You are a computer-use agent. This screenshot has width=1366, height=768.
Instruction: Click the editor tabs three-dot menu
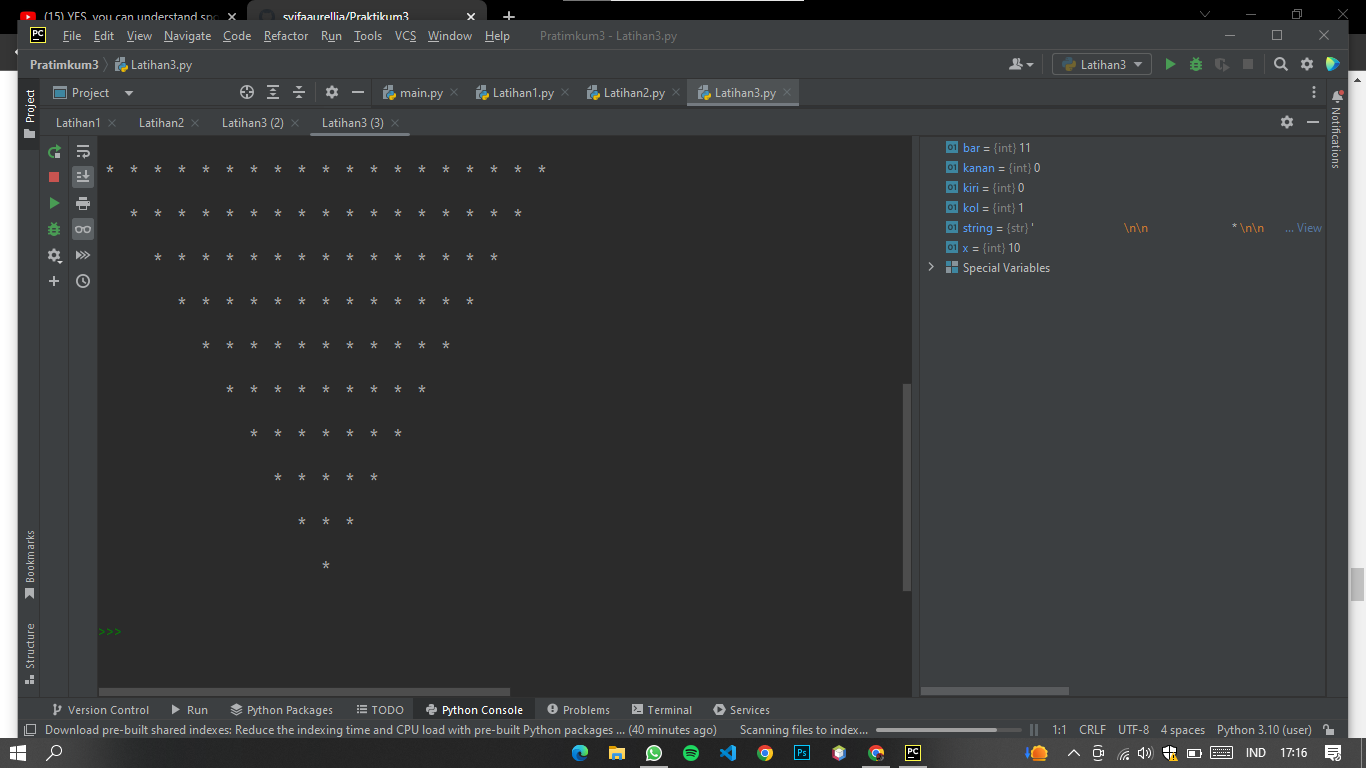click(x=1314, y=92)
